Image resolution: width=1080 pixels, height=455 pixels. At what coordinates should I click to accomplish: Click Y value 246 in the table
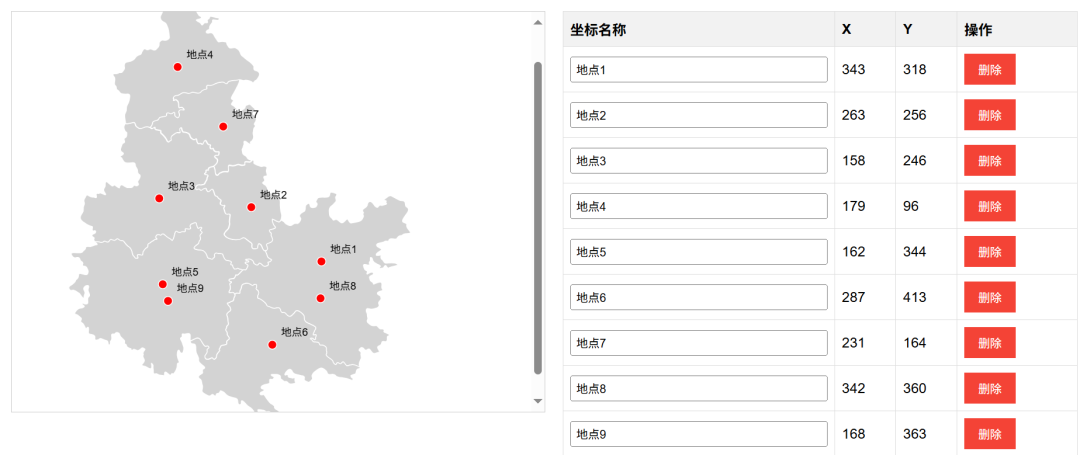(x=915, y=160)
